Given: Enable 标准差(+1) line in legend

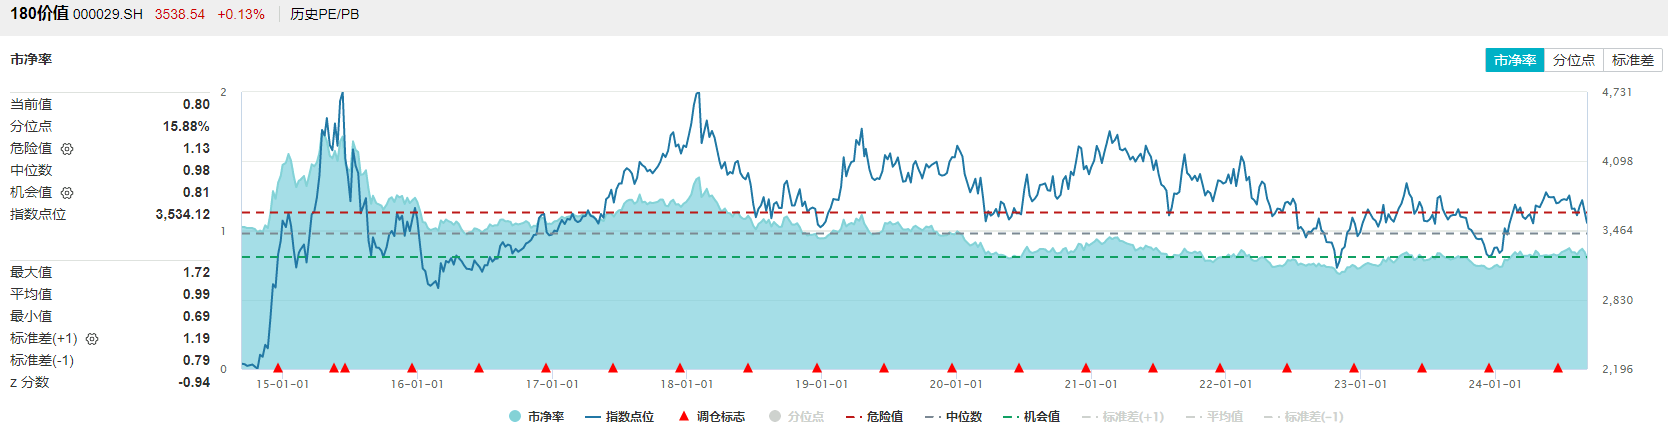Looking at the screenshot, I should pyautogui.click(x=1123, y=417).
